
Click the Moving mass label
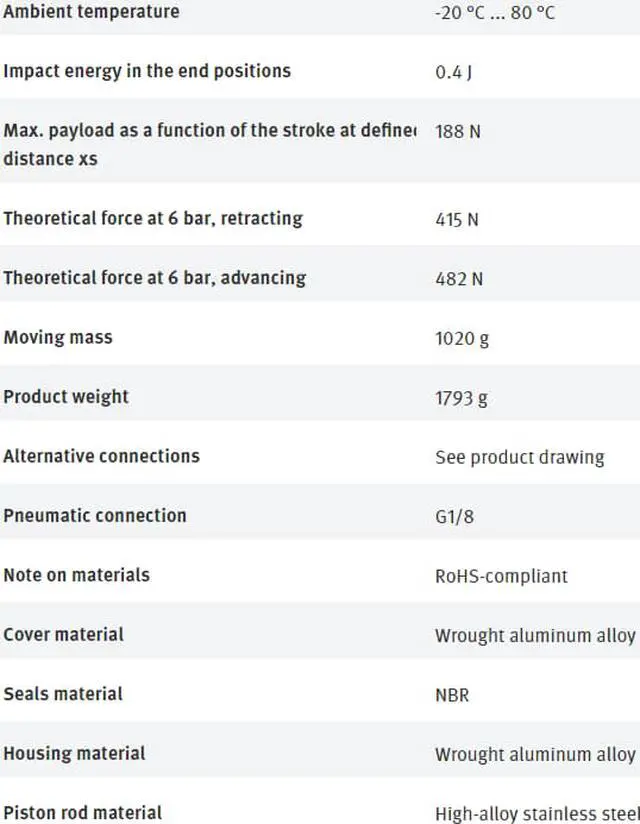click(58, 337)
